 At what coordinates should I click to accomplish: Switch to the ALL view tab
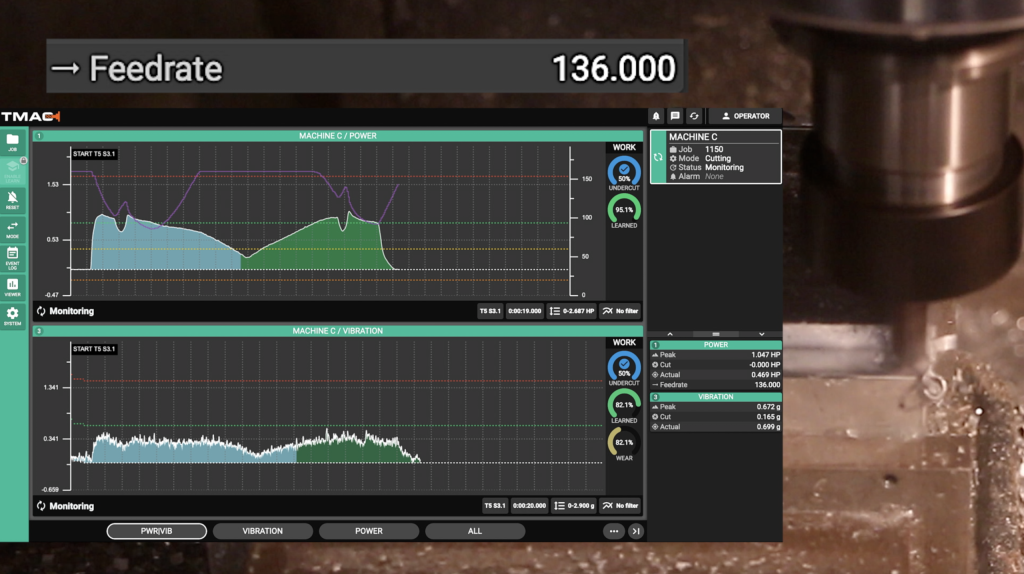(475, 531)
